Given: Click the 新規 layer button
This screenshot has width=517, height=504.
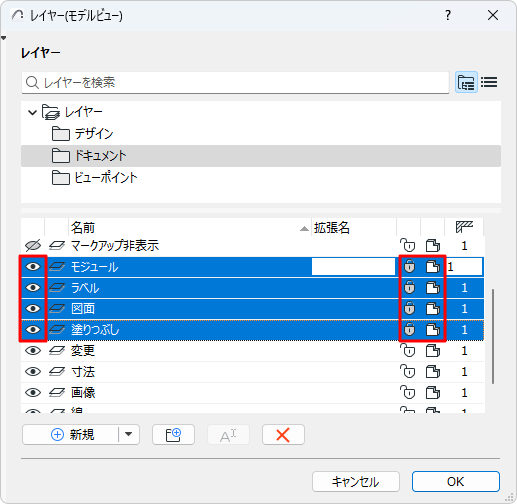Looking at the screenshot, I should (x=71, y=435).
